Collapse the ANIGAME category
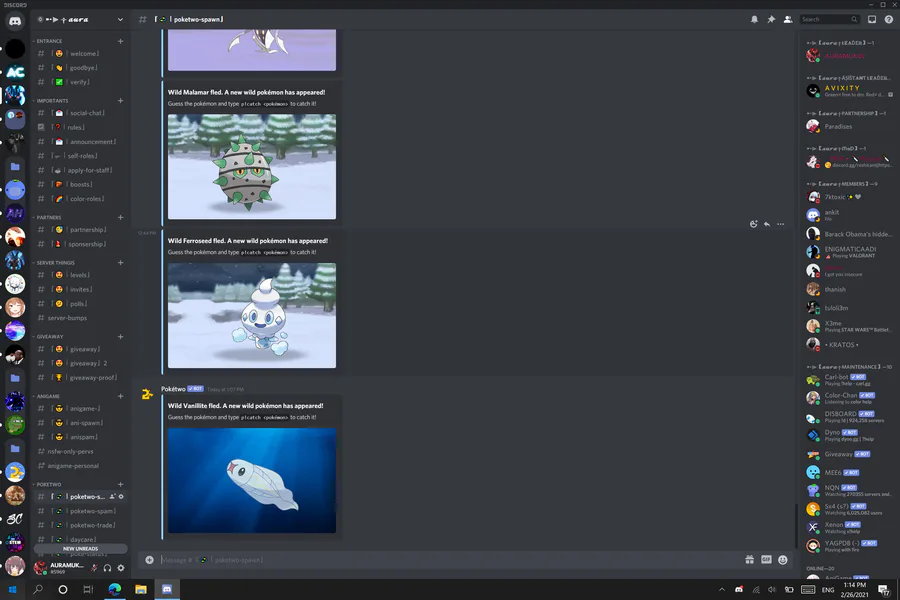The width and height of the screenshot is (900, 600). tap(48, 396)
